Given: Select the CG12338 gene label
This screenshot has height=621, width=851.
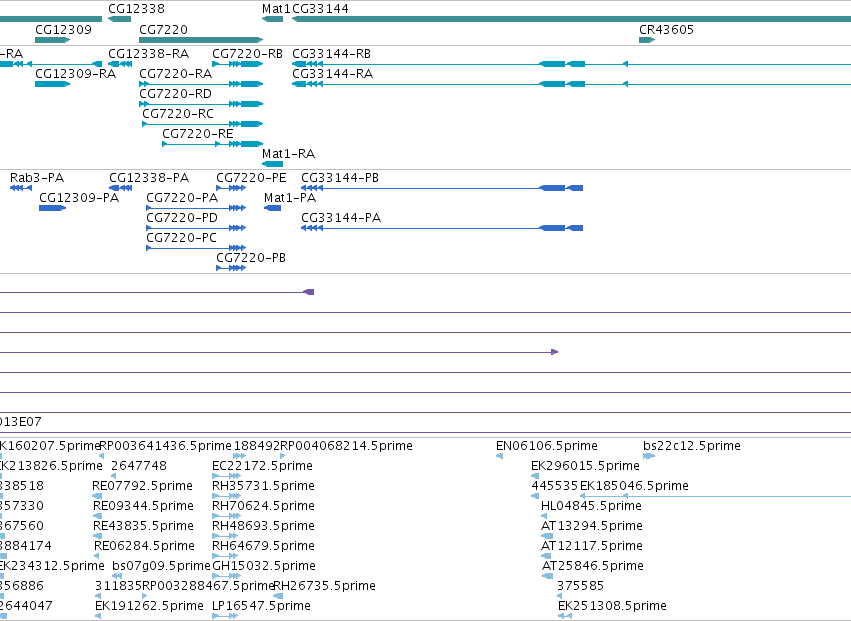Looking at the screenshot, I should [x=136, y=9].
